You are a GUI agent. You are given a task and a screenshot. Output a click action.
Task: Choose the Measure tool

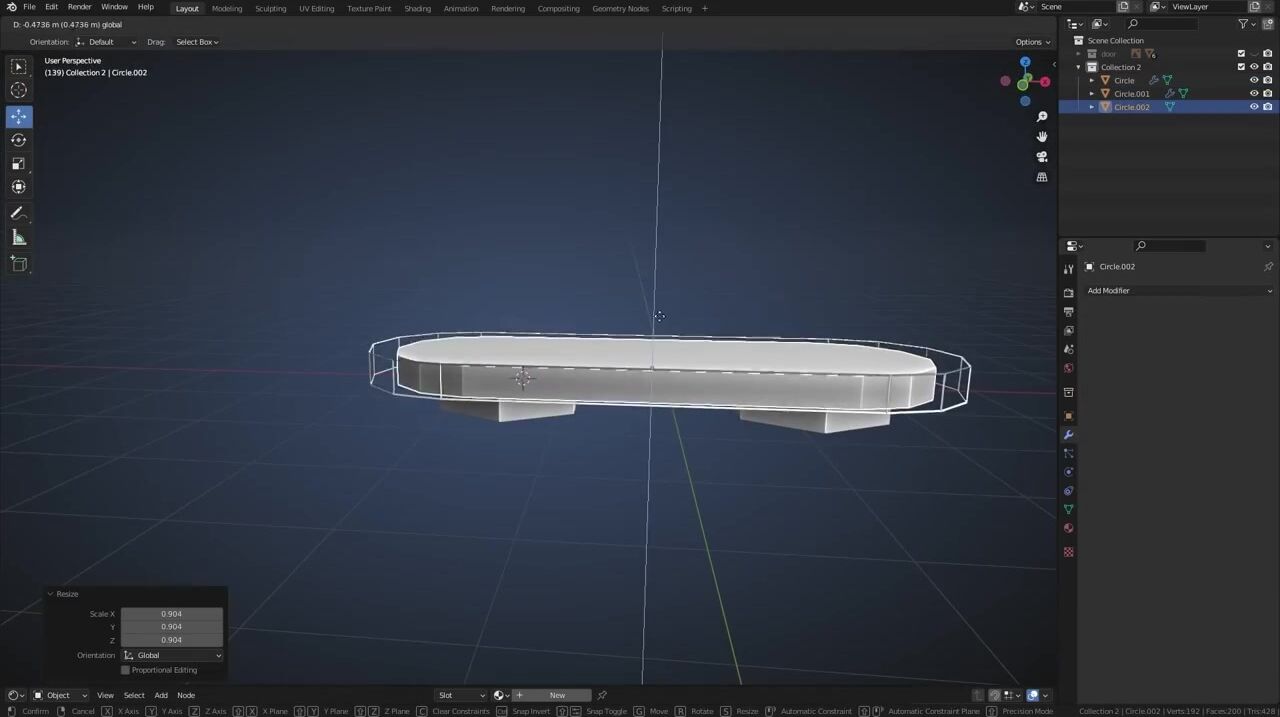coord(18,238)
